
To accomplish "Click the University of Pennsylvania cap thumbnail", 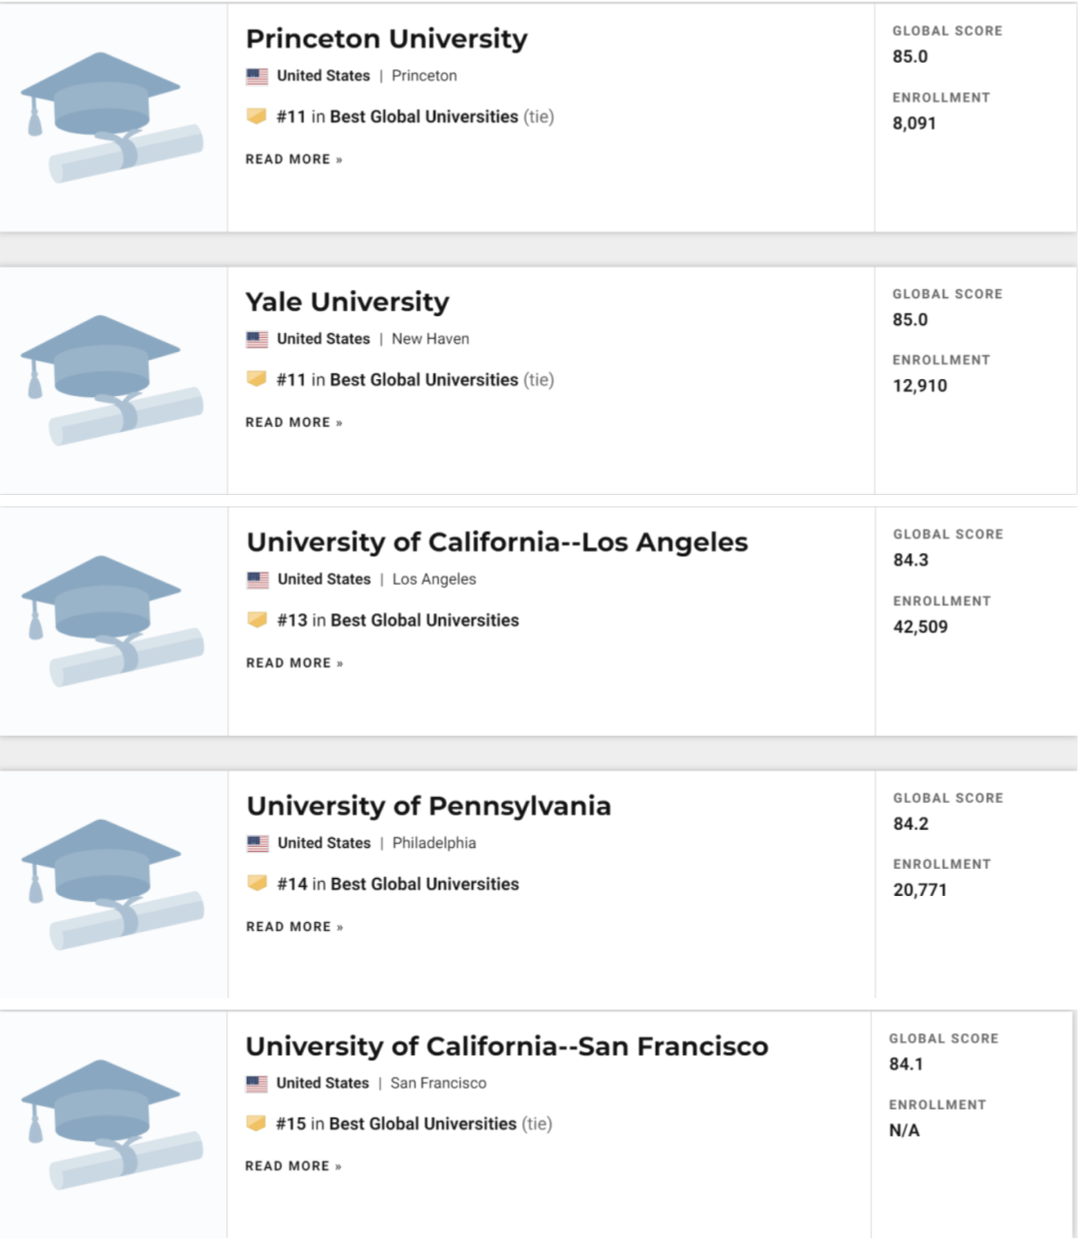I will click(112, 885).
